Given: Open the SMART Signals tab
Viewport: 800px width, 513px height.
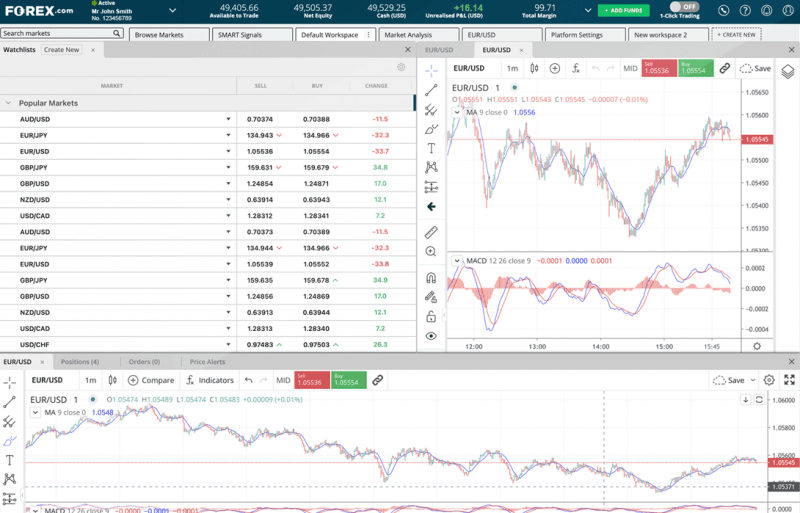Looking at the screenshot, I should (x=253, y=35).
